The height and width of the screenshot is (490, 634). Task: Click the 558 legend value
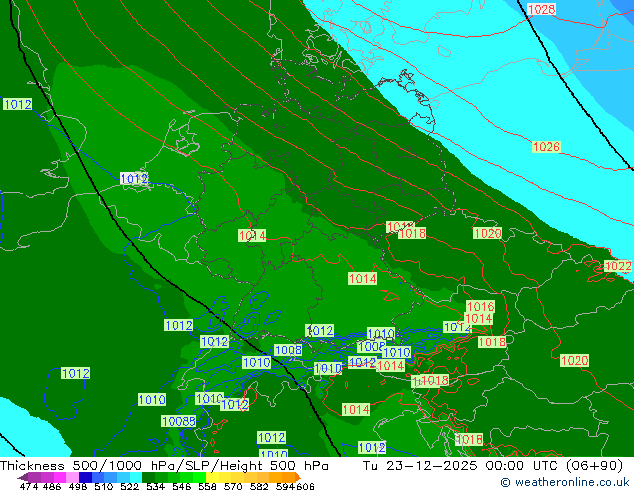tap(207, 486)
